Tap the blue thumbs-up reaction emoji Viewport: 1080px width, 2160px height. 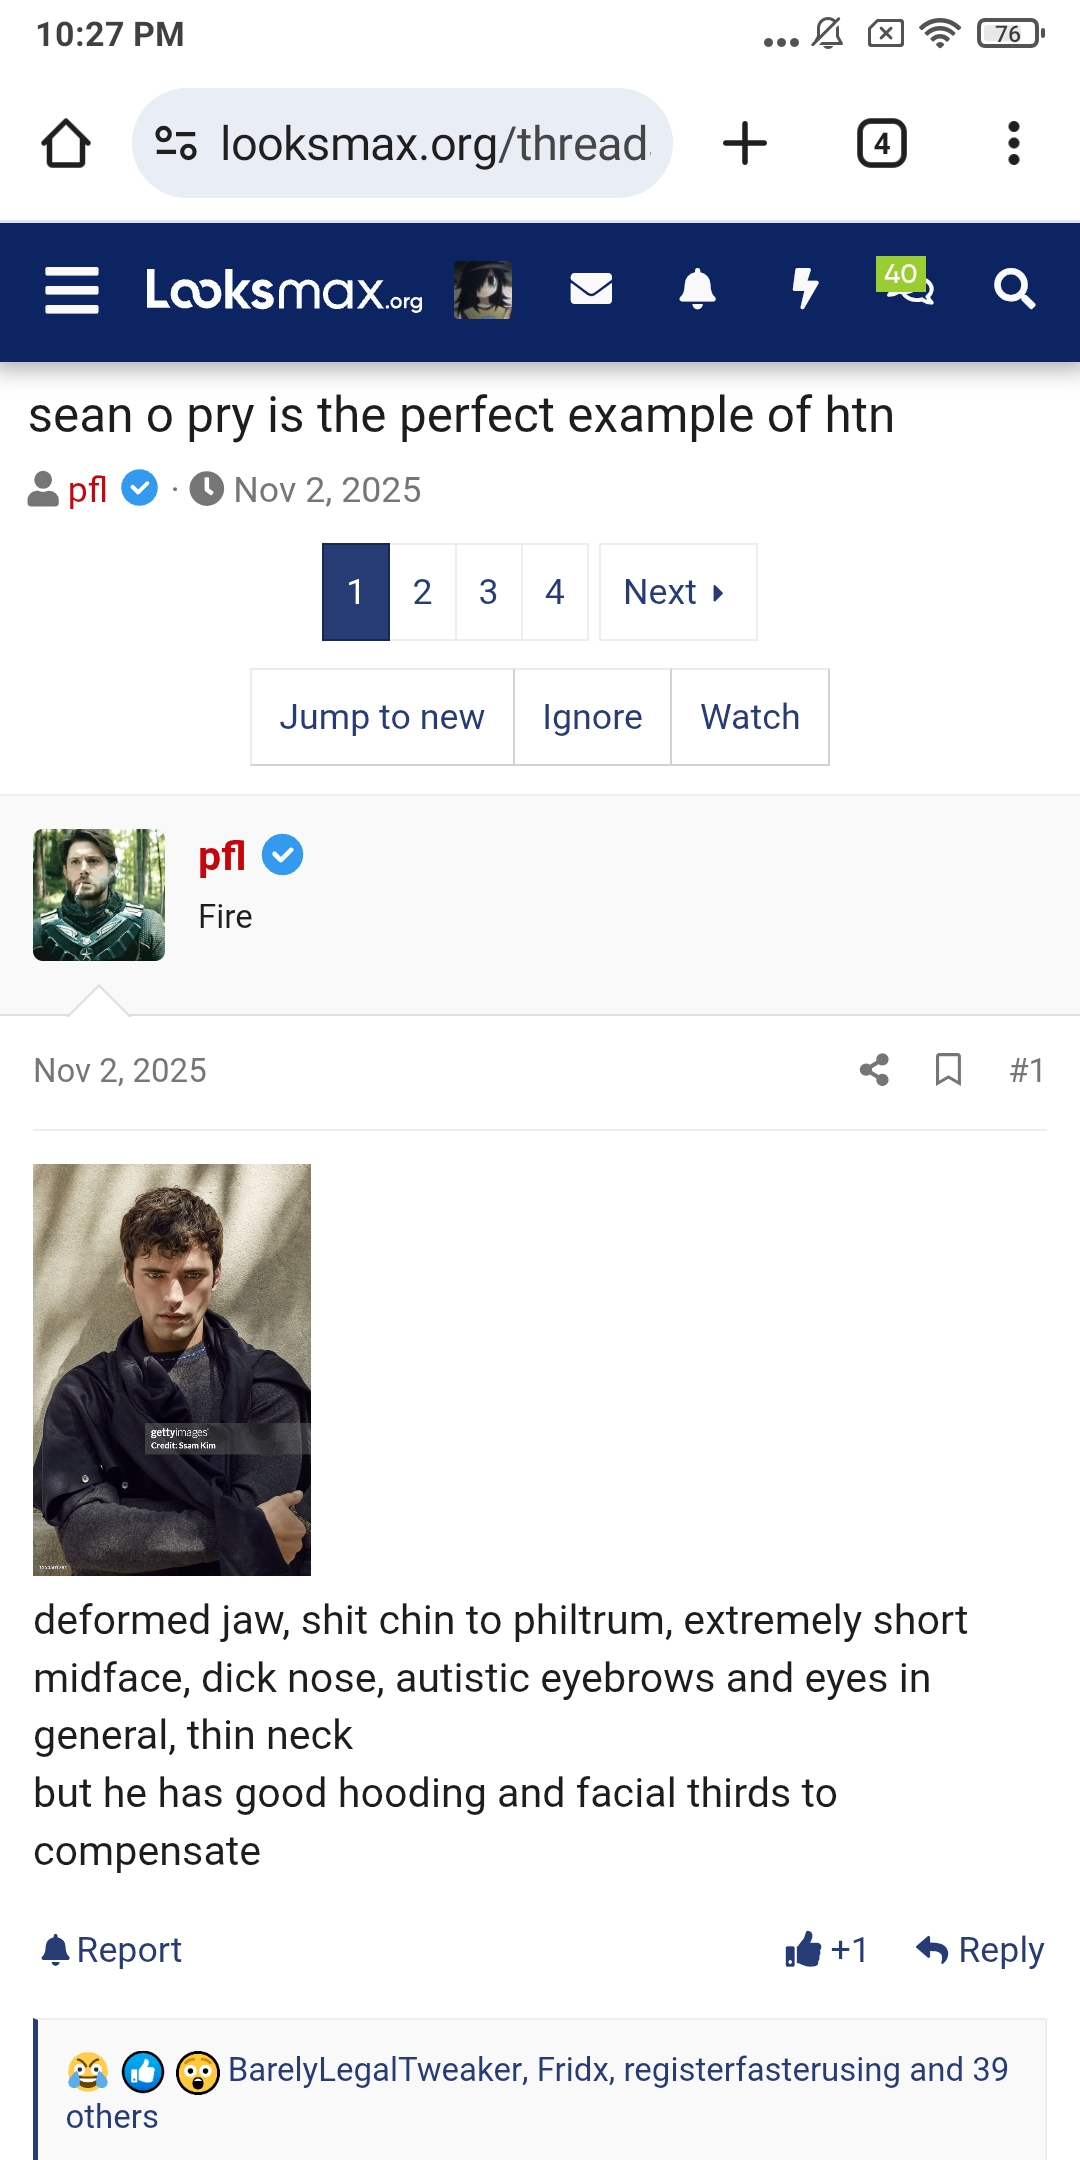[143, 2072]
